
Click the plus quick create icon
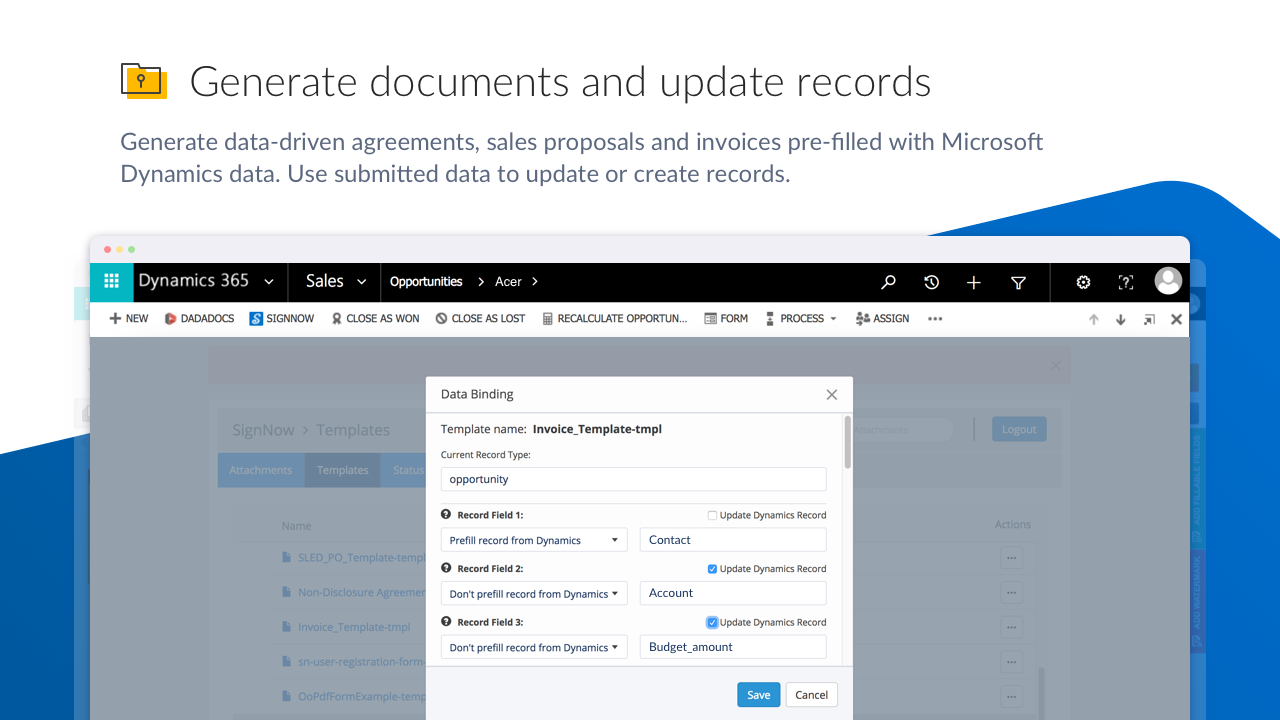[974, 282]
